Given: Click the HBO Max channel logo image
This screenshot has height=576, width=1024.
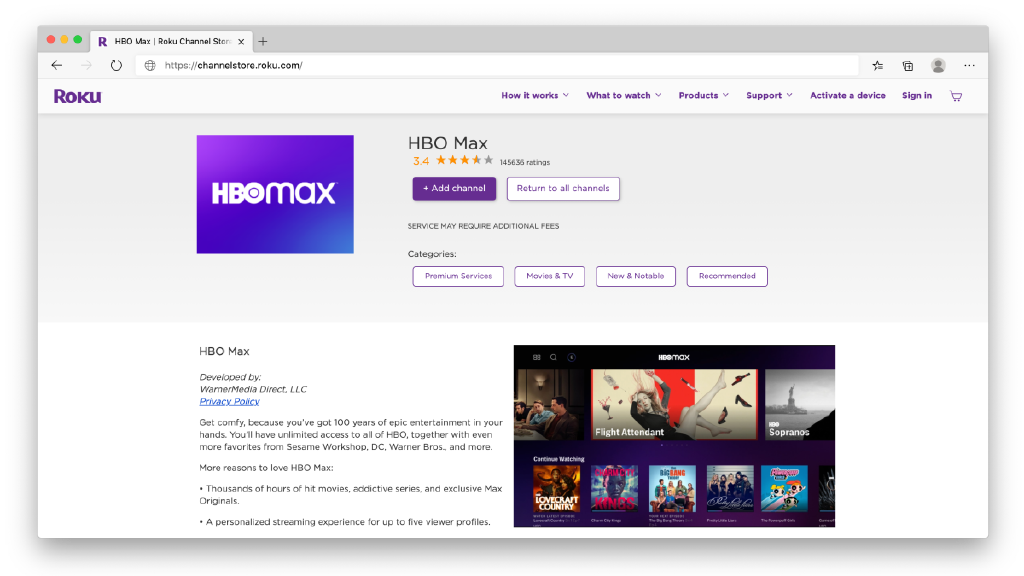Looking at the screenshot, I should [x=275, y=194].
